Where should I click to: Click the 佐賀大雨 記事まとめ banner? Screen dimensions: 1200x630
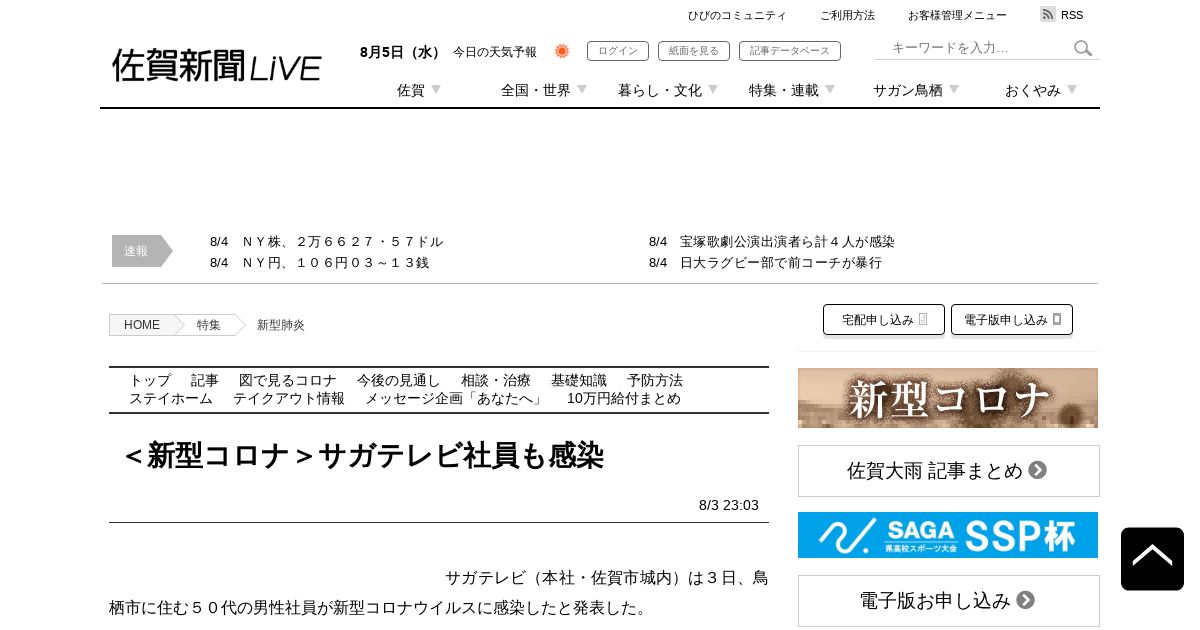click(949, 471)
